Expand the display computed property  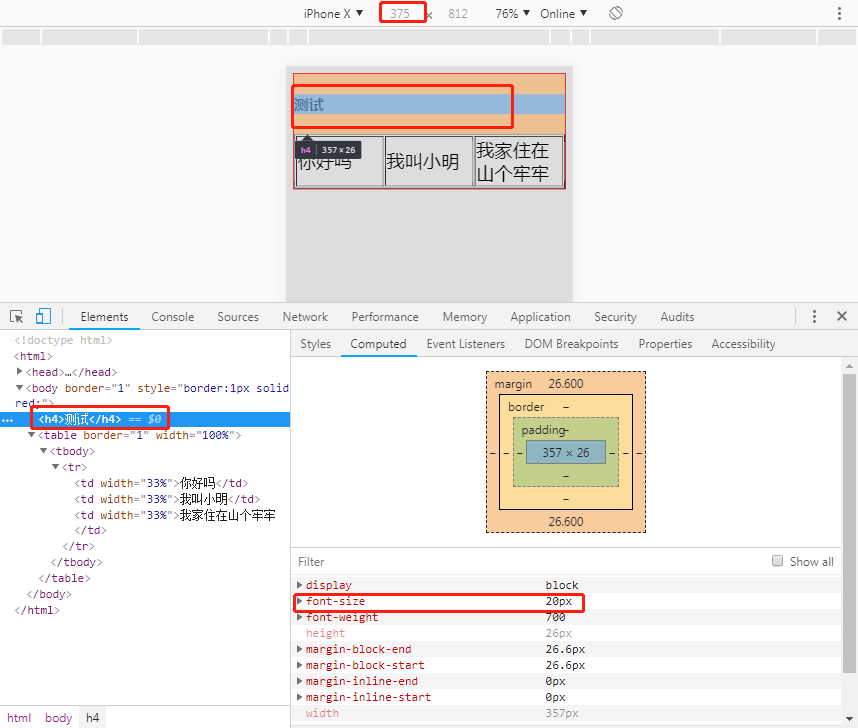[x=299, y=585]
